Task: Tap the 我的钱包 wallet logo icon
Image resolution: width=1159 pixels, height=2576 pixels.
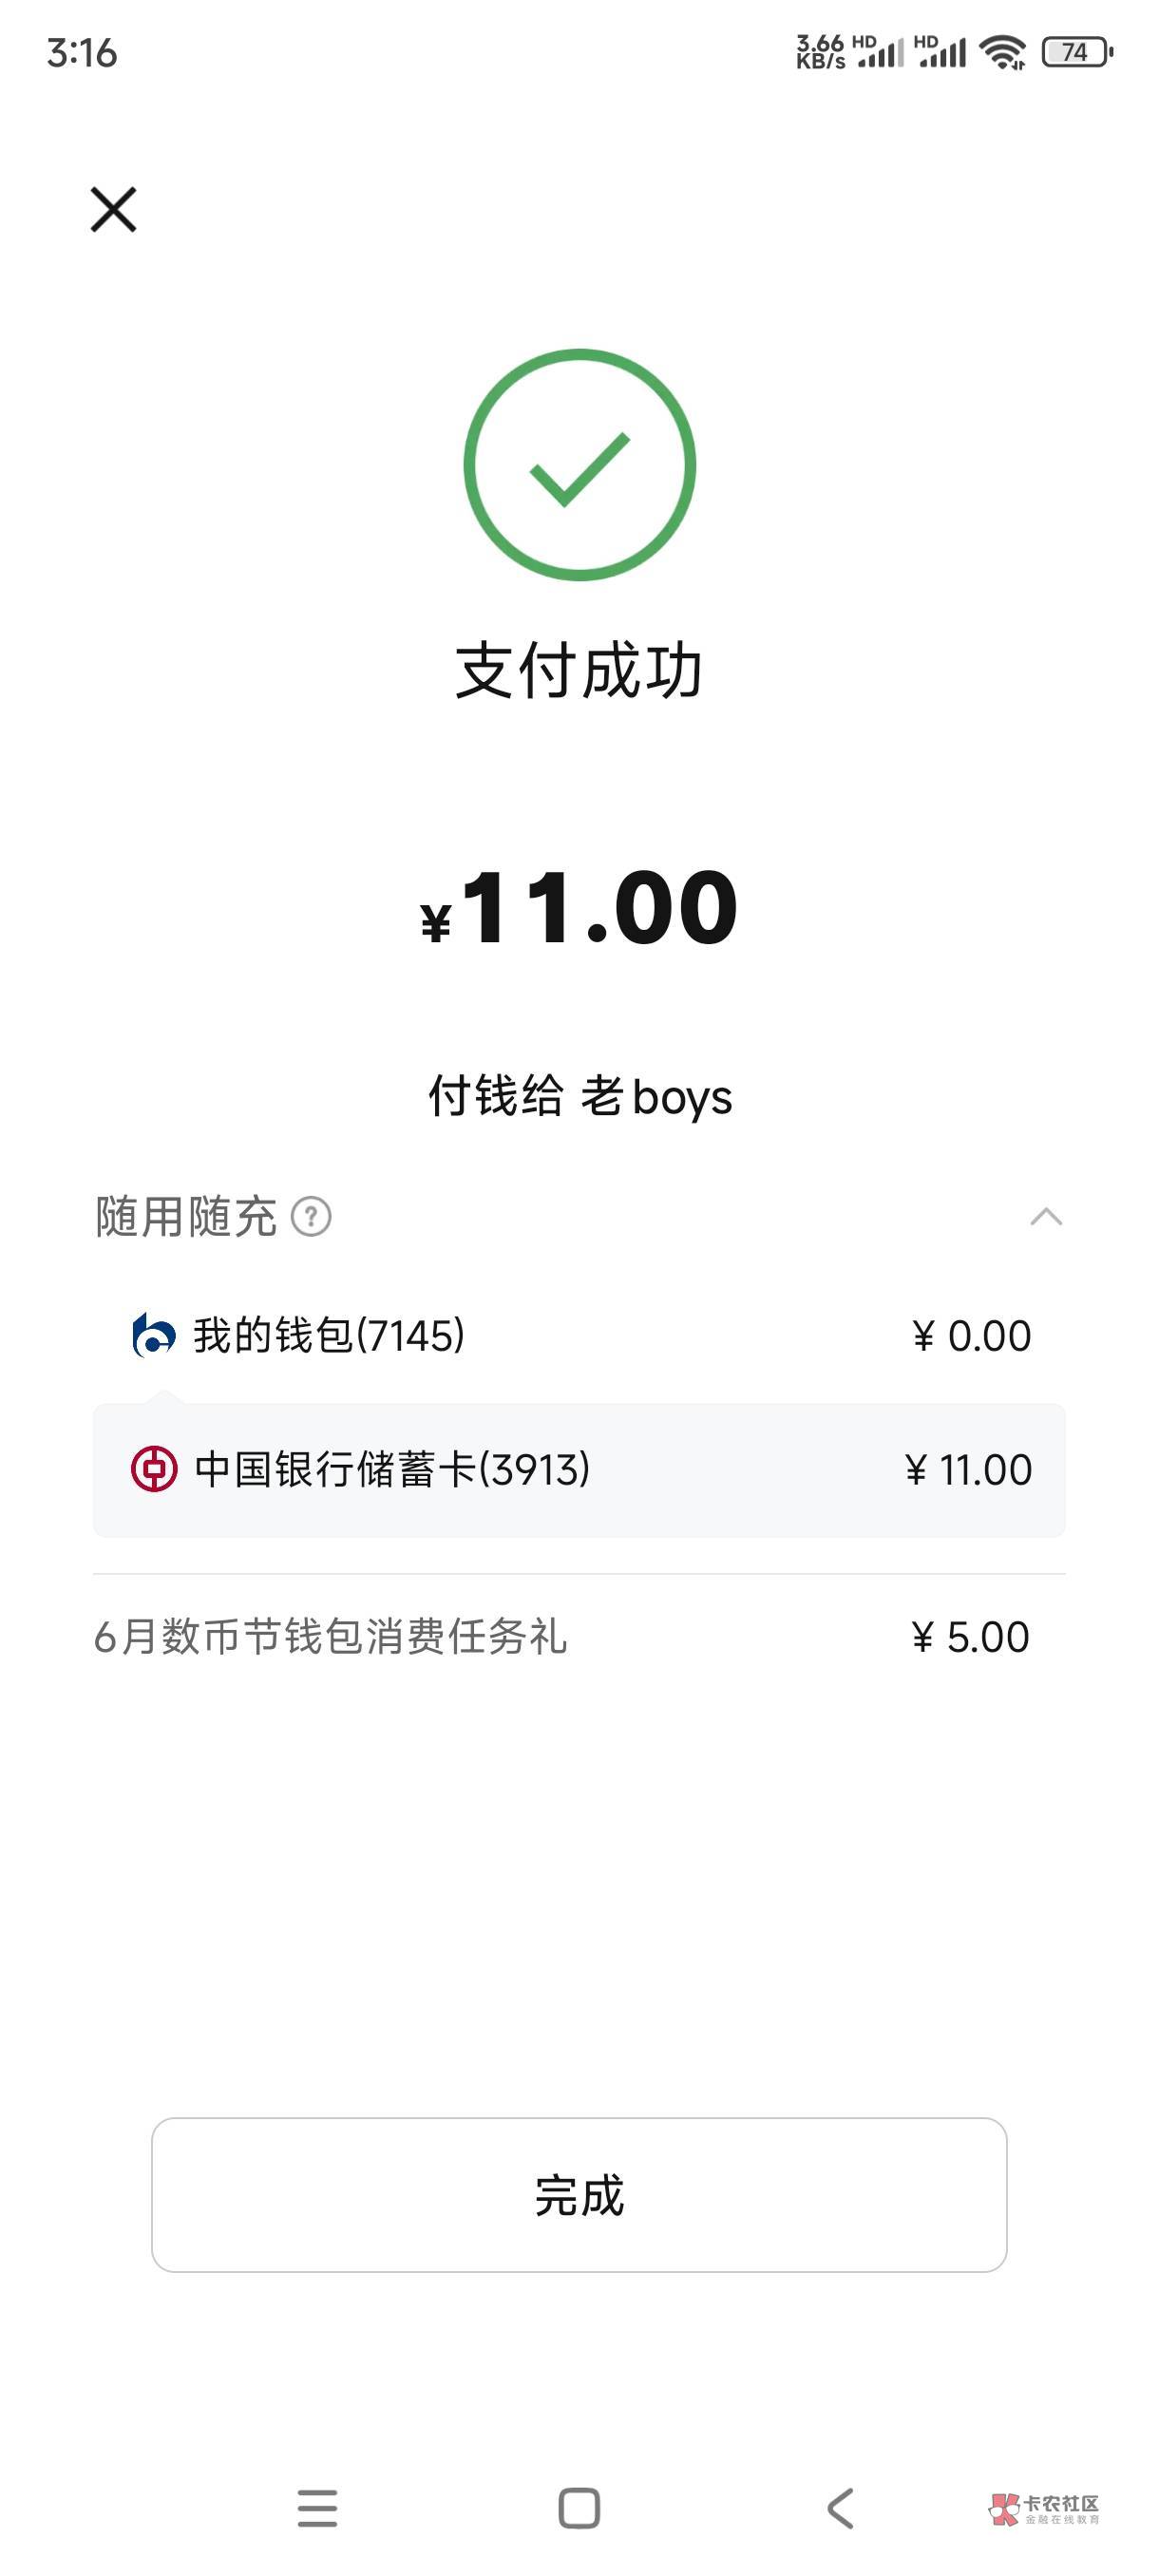Action: [154, 1335]
